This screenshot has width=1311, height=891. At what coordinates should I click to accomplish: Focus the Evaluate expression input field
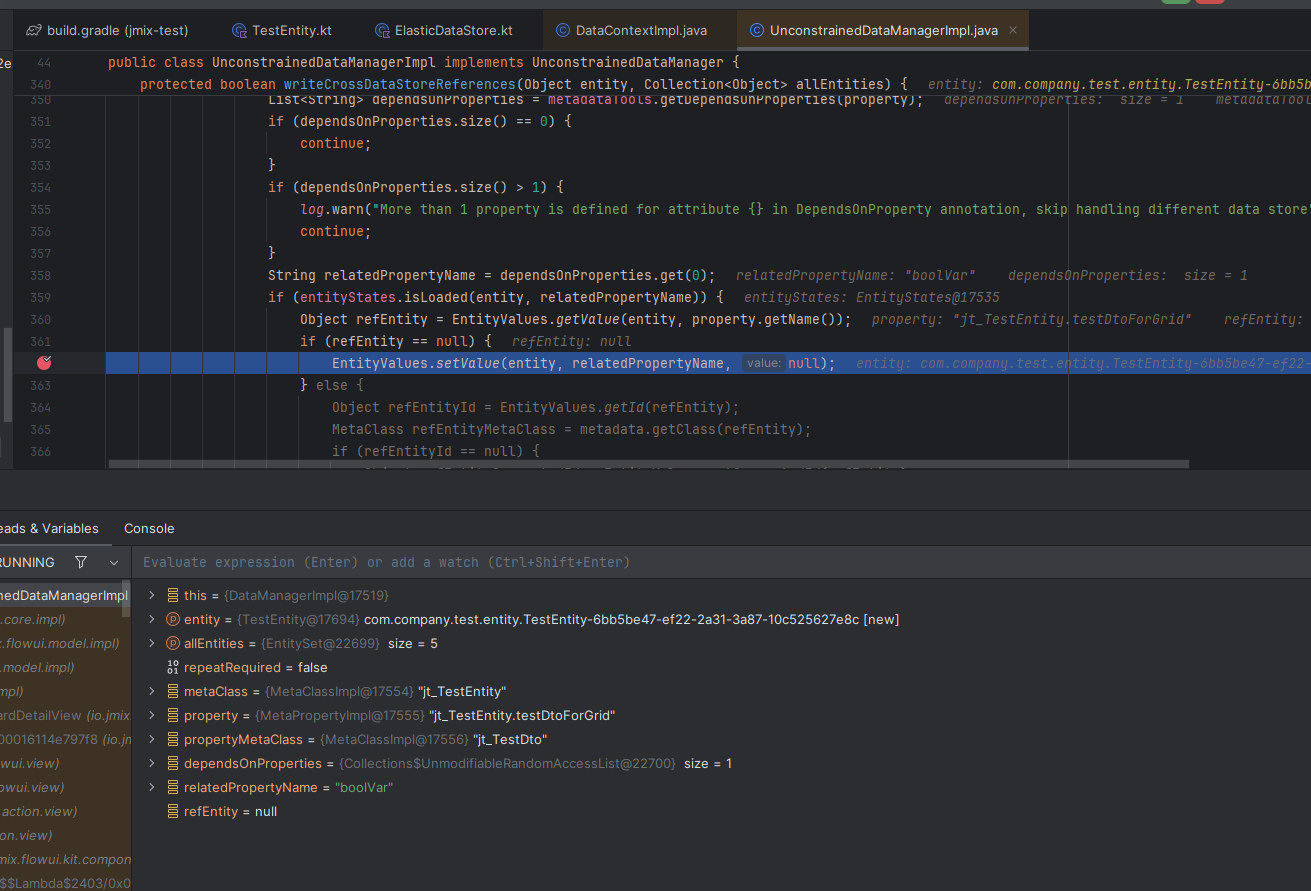720,562
